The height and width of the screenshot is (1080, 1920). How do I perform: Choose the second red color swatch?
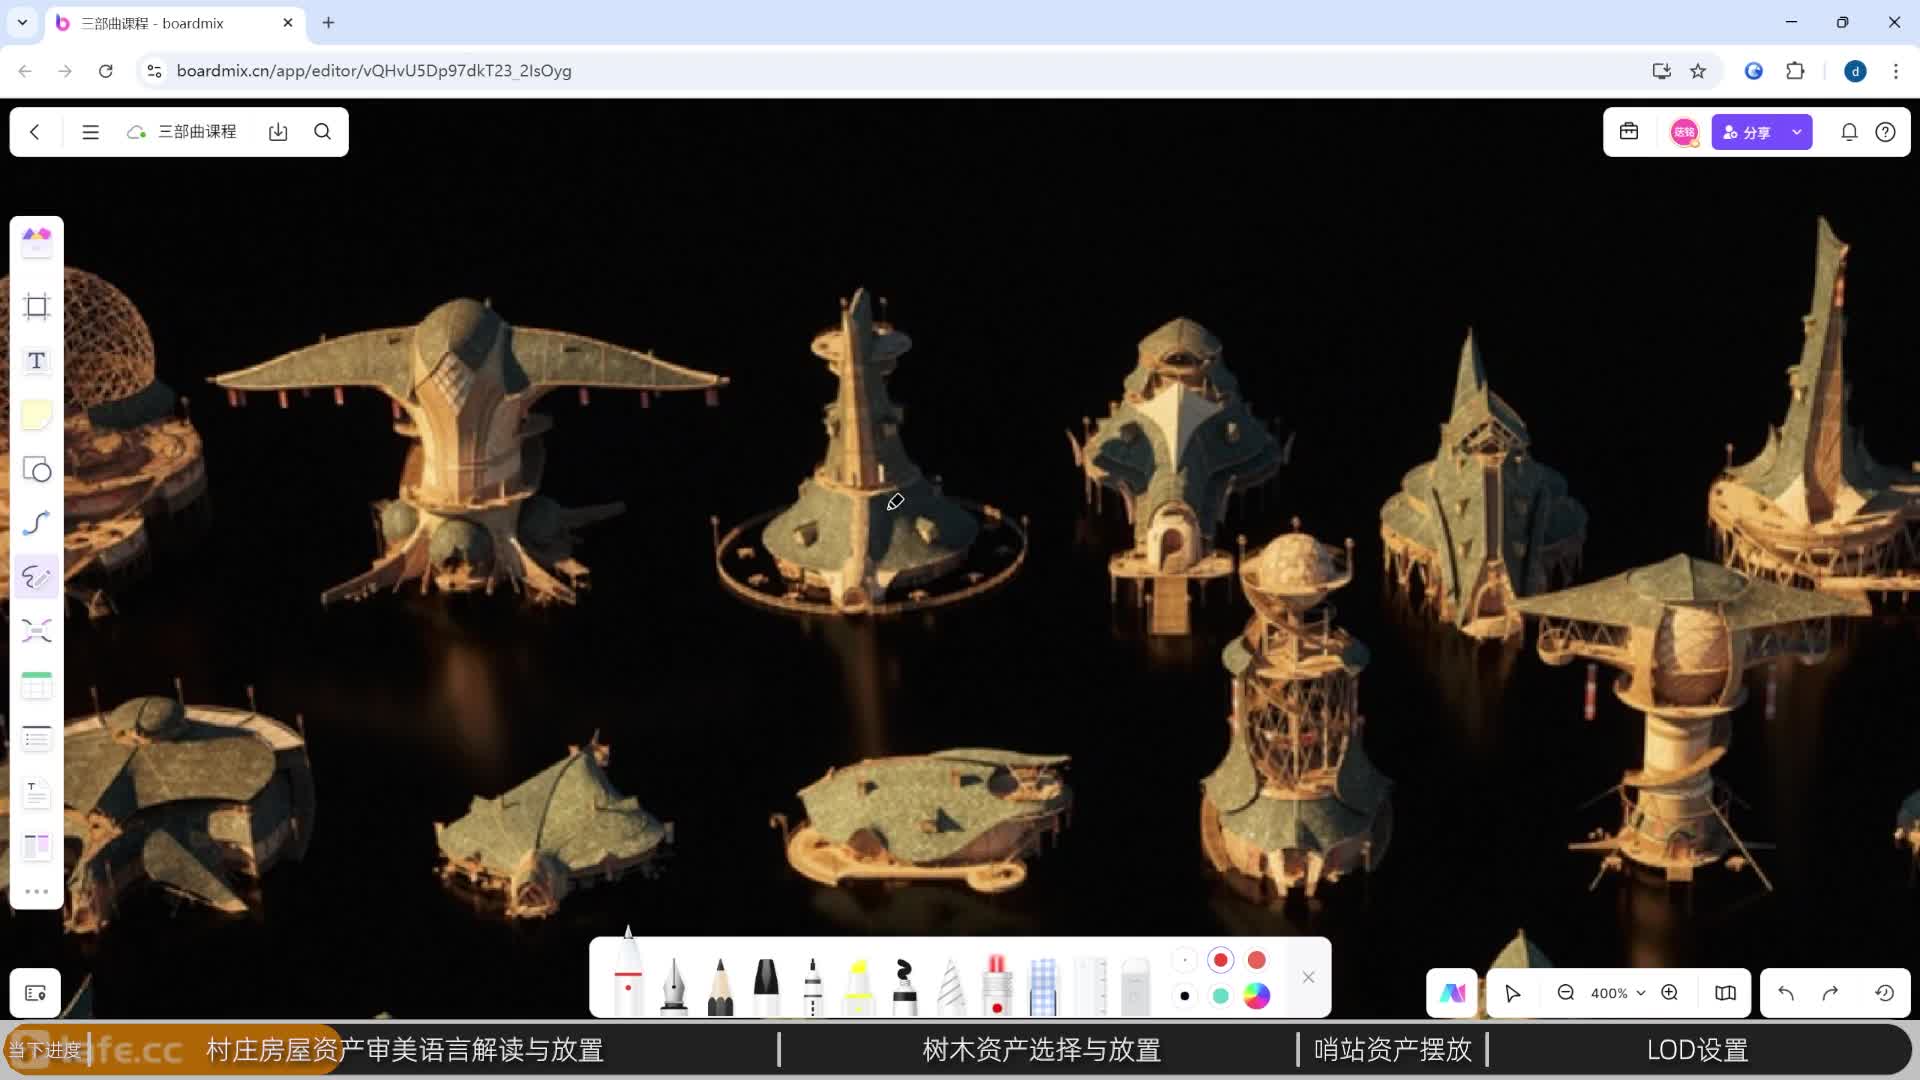click(1257, 960)
